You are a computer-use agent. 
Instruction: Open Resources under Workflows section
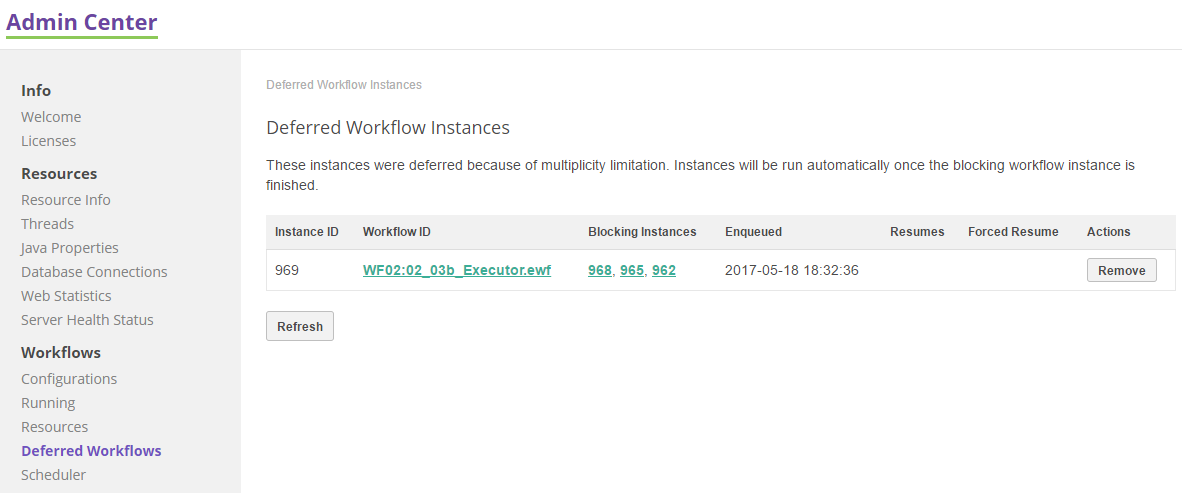(x=54, y=427)
